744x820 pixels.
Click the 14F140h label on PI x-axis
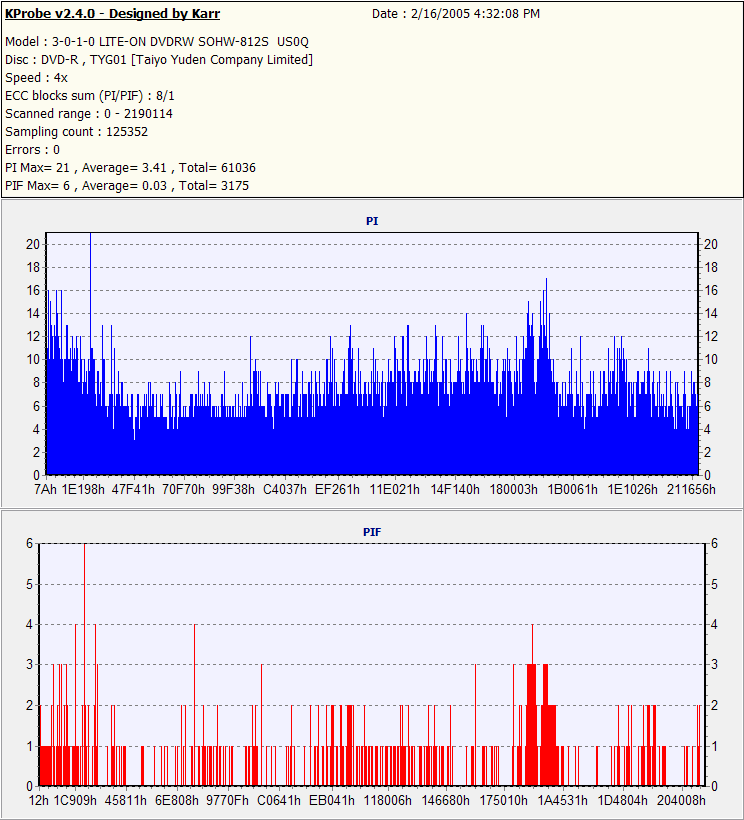click(455, 489)
